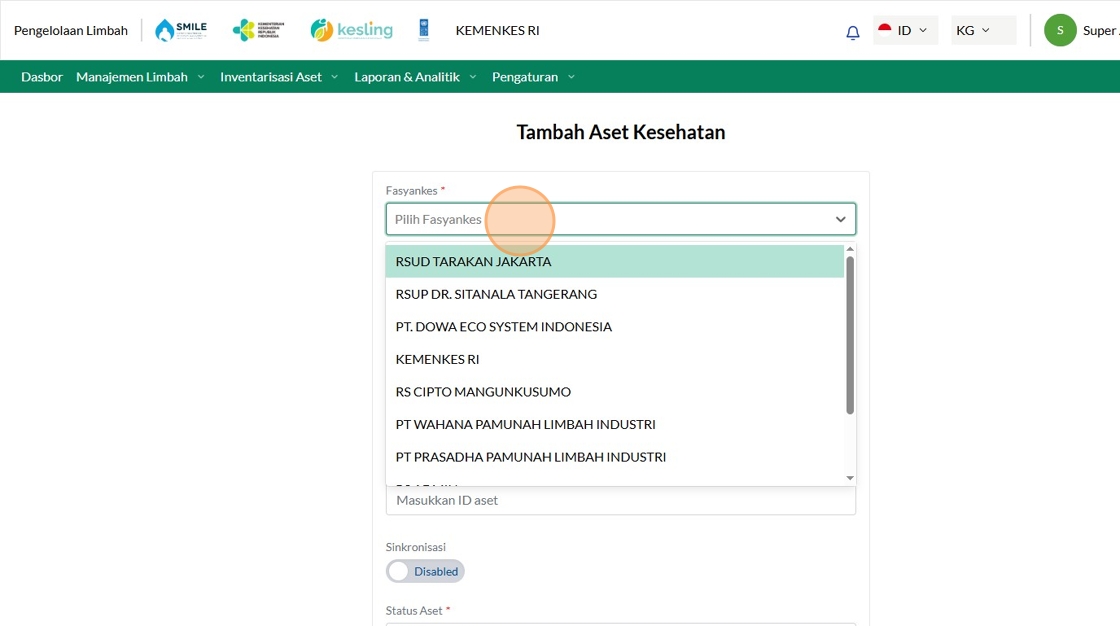Click the kesling logo
This screenshot has height=626, width=1120.
(x=351, y=30)
